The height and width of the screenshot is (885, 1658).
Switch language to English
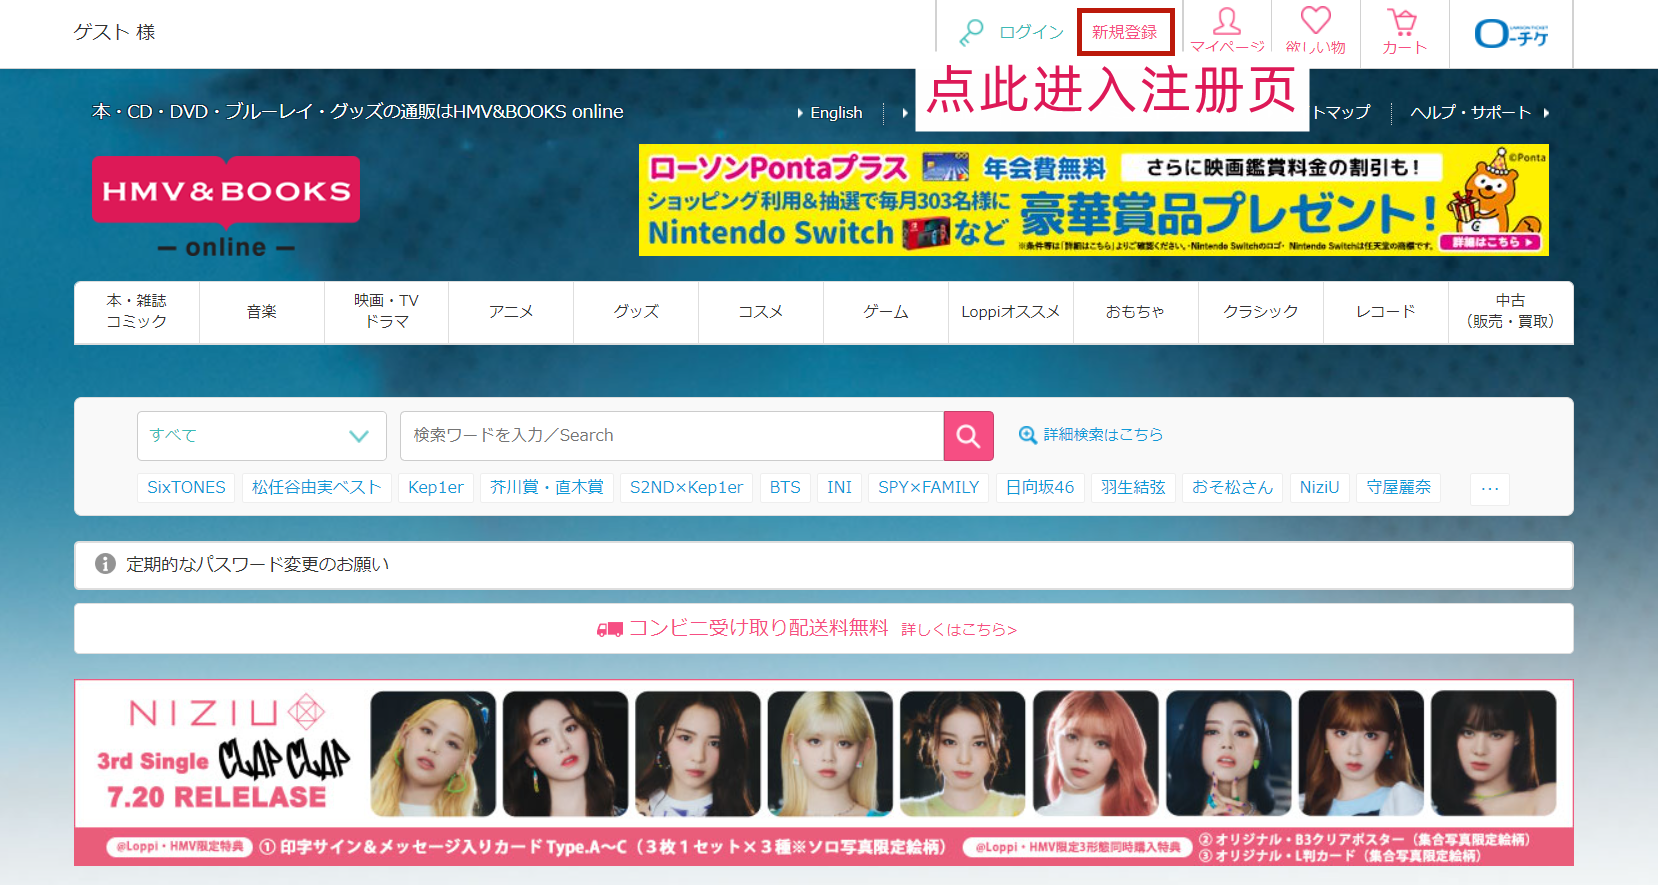[x=836, y=113]
